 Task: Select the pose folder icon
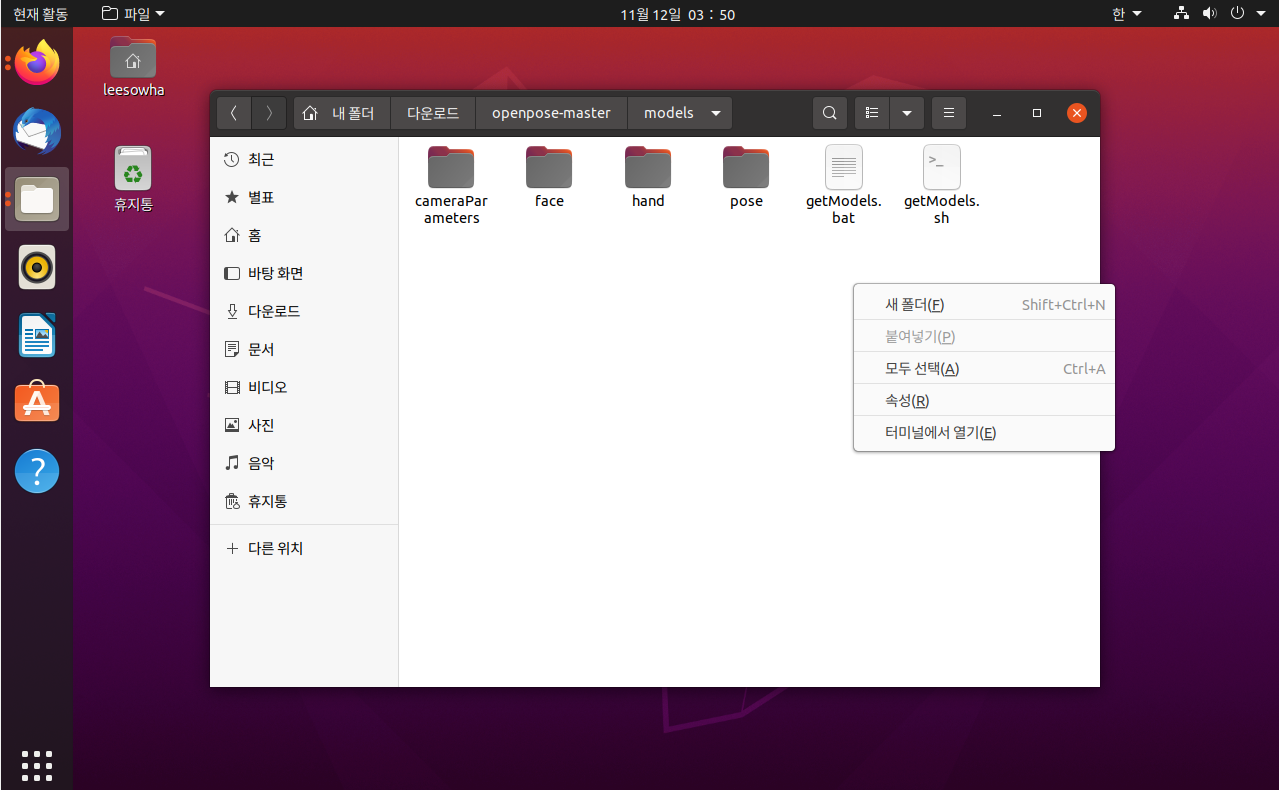tap(746, 167)
